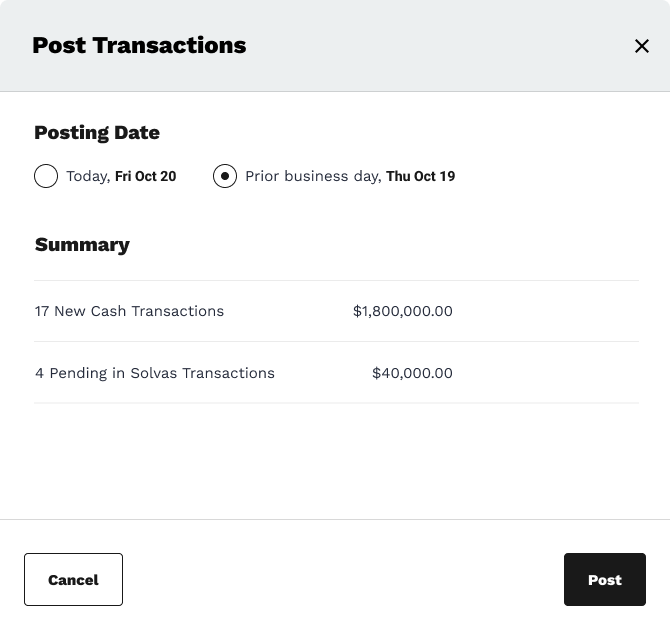
Task: Click the Post Transactions dialog title
Action: coord(139,45)
